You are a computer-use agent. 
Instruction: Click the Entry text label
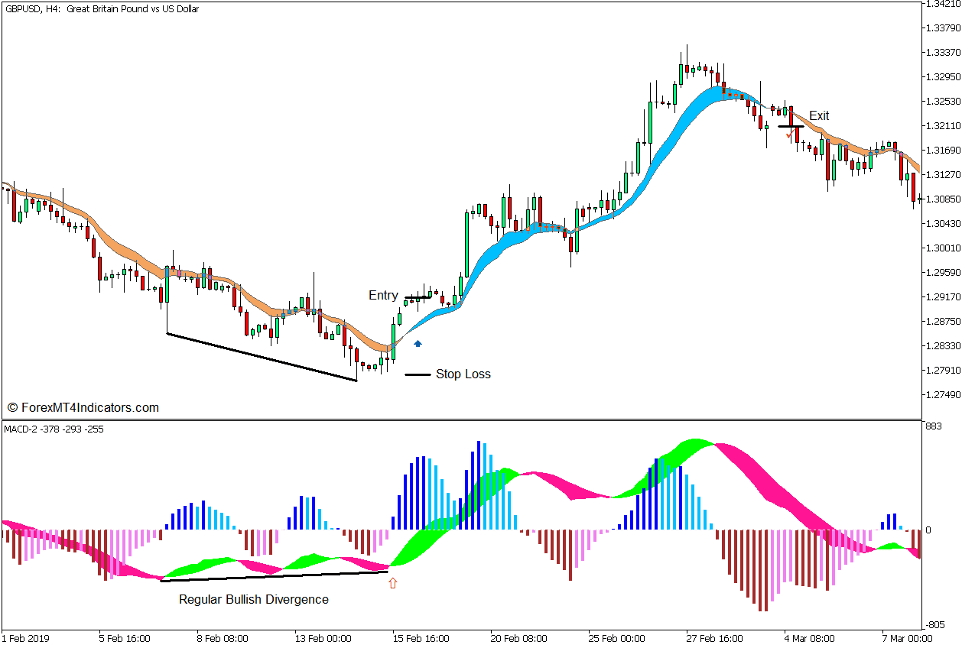click(x=383, y=296)
